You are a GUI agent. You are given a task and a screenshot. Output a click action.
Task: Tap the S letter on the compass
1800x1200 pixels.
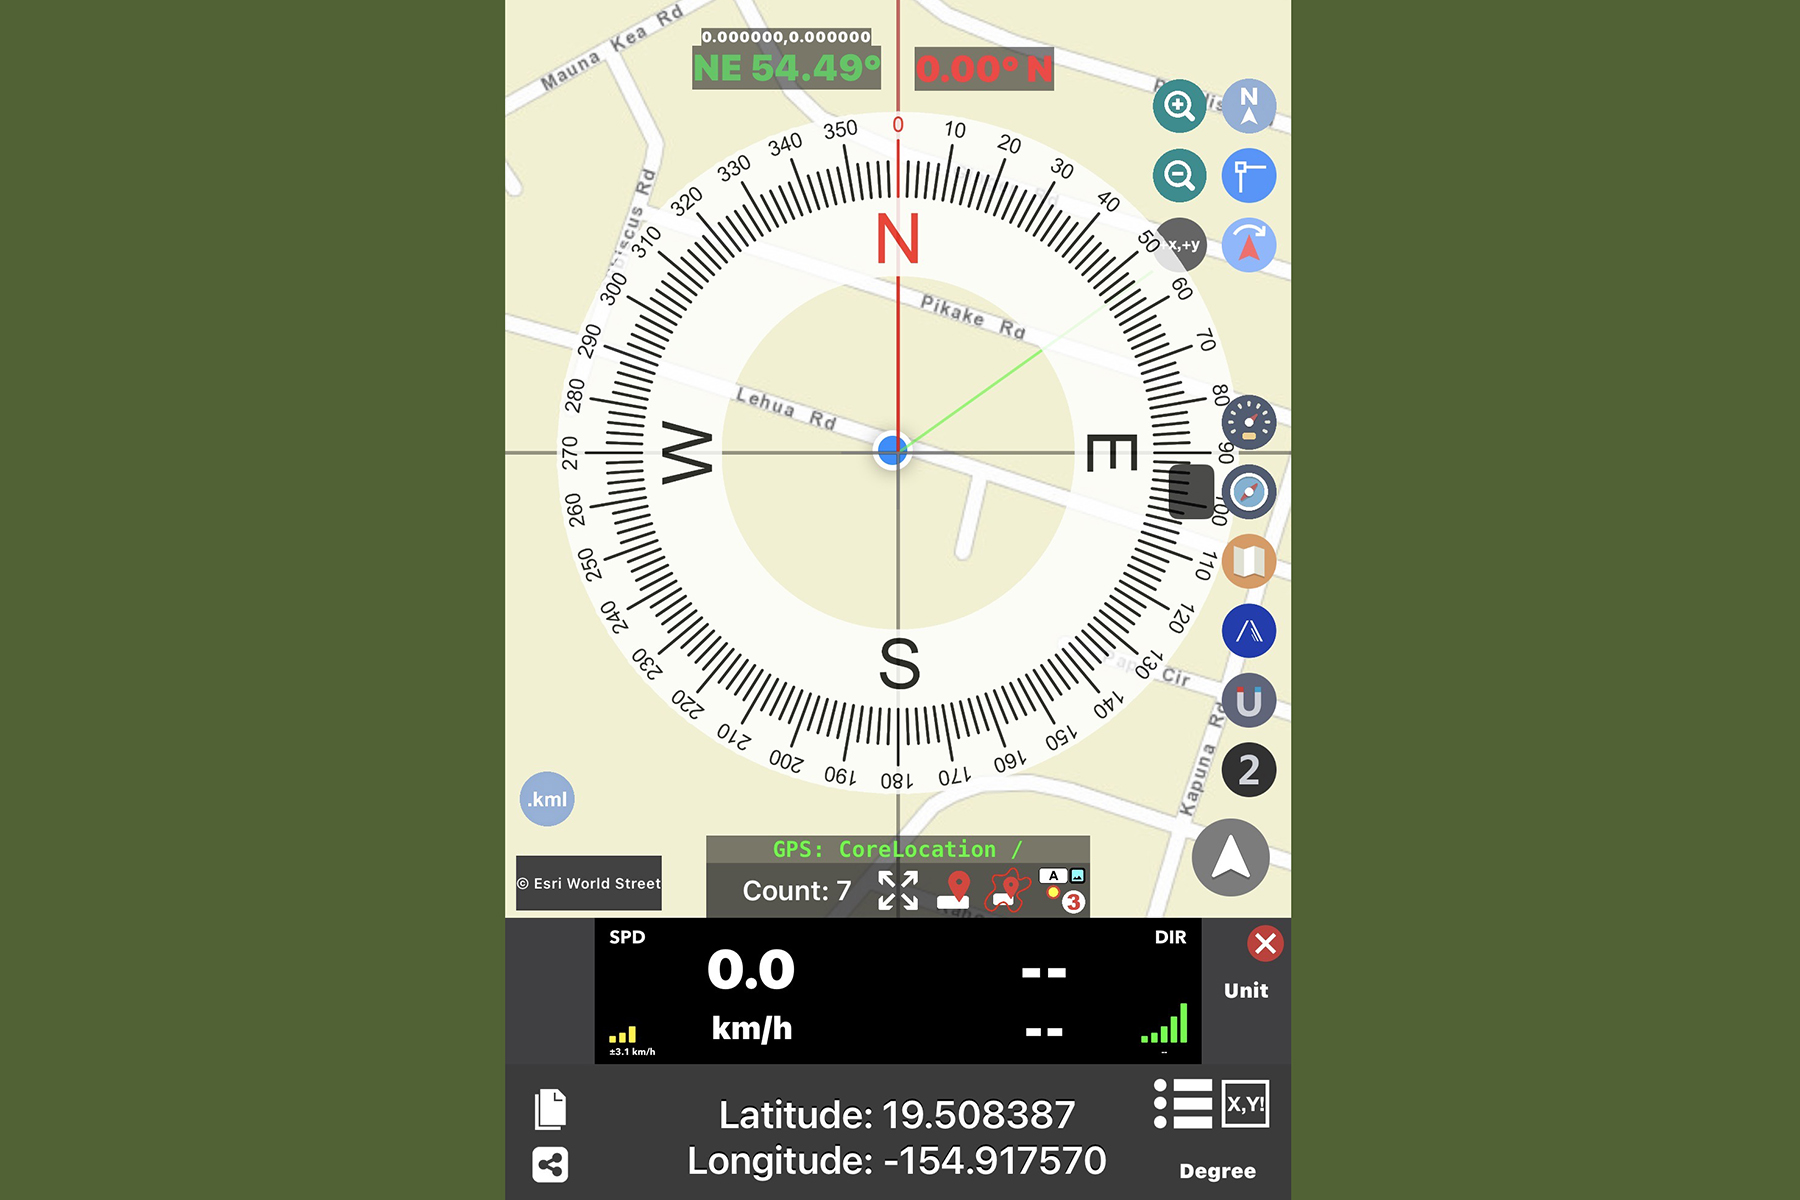[x=899, y=664]
